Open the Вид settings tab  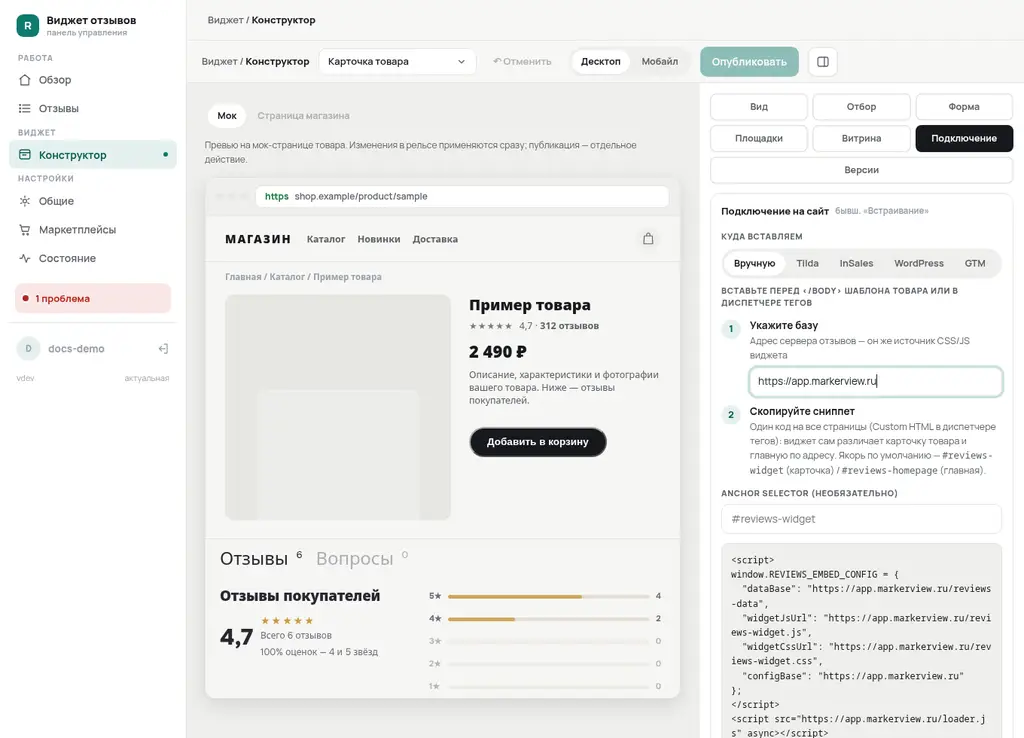tap(759, 106)
